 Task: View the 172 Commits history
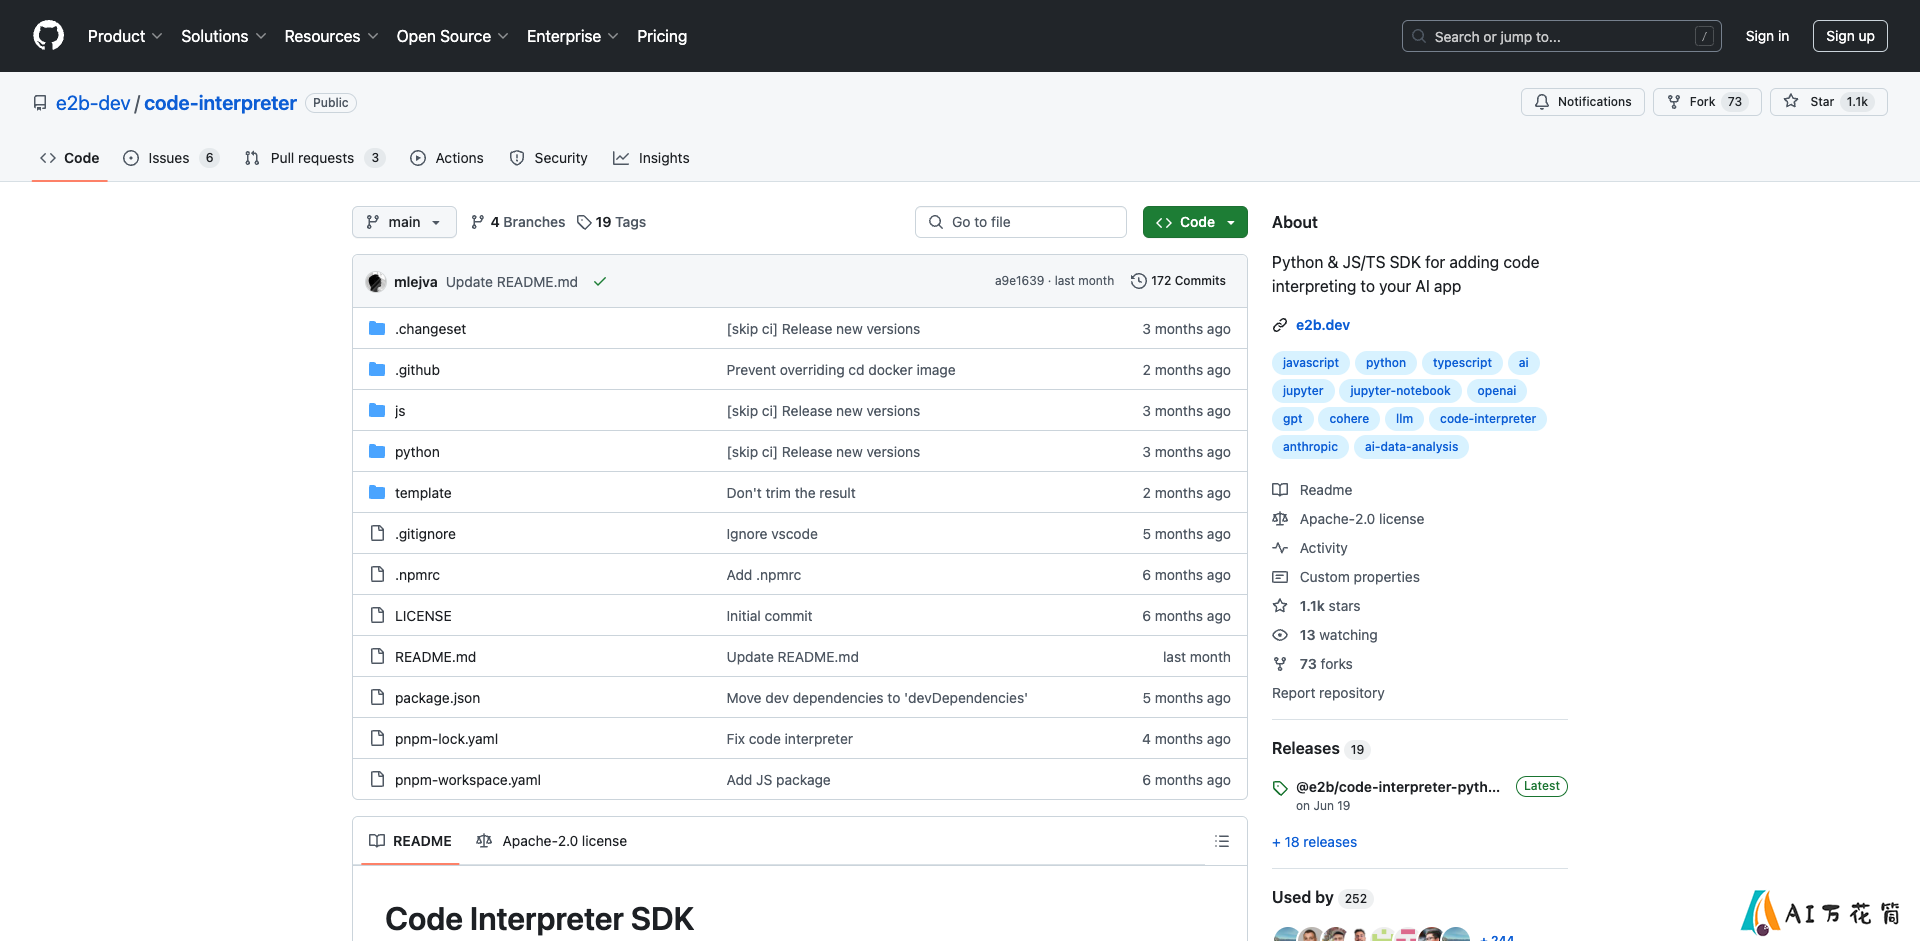tap(1178, 281)
